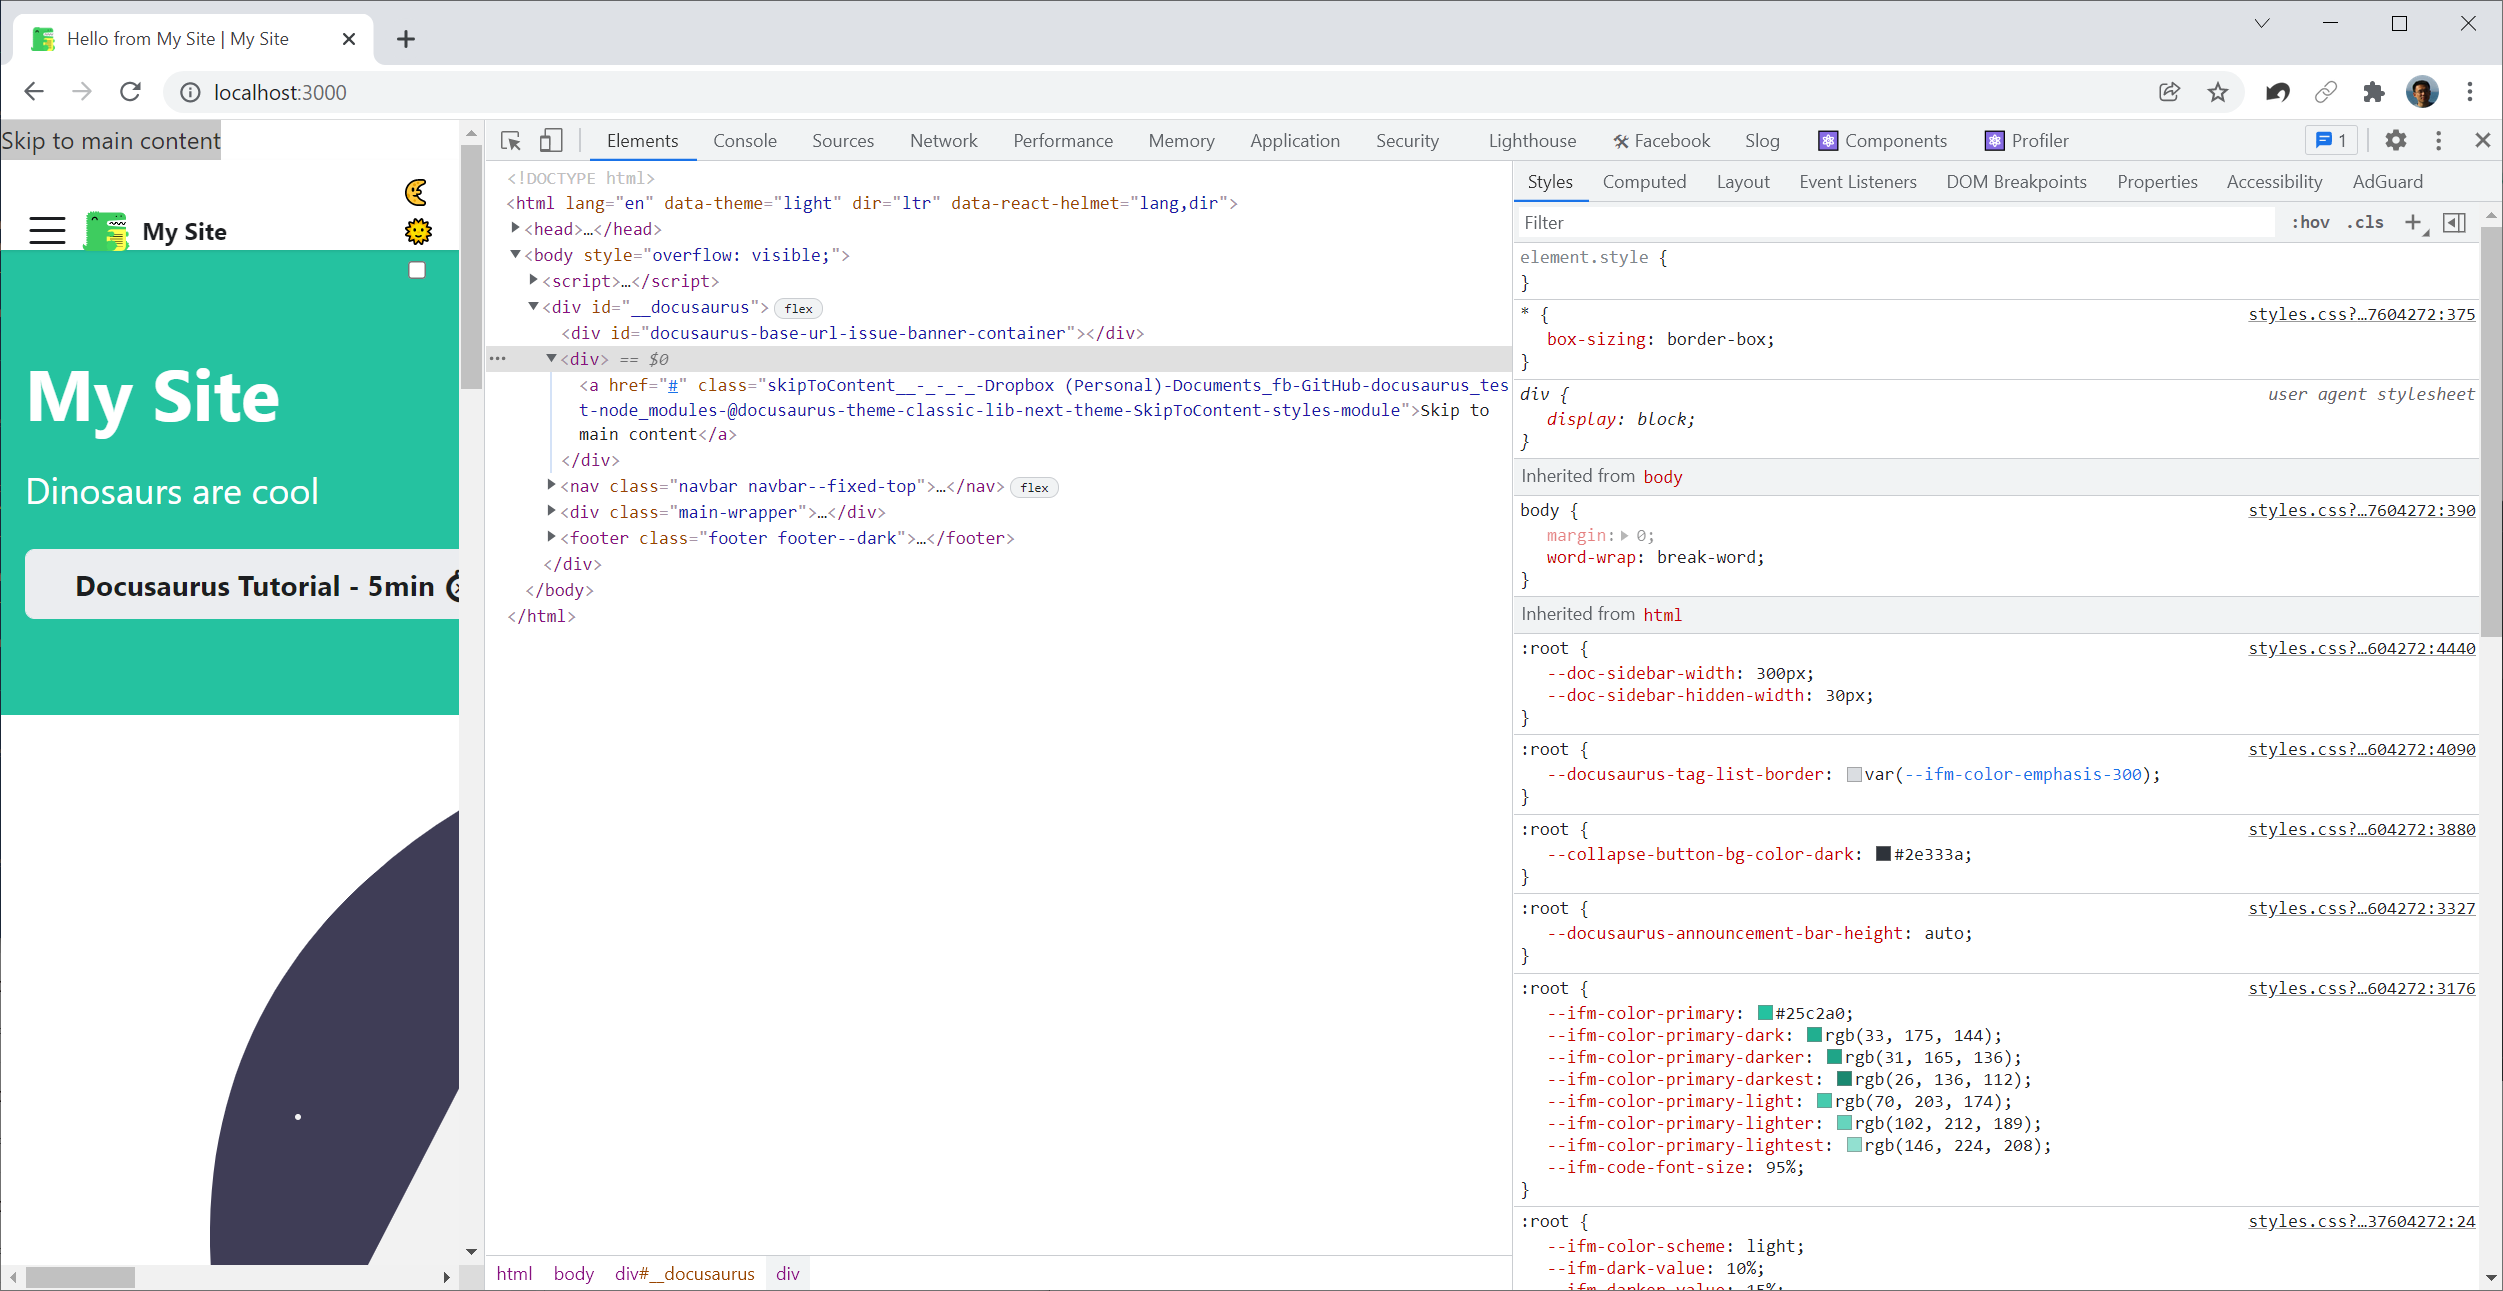Expand the head element node
This screenshot has width=2503, height=1291.
pos(516,229)
